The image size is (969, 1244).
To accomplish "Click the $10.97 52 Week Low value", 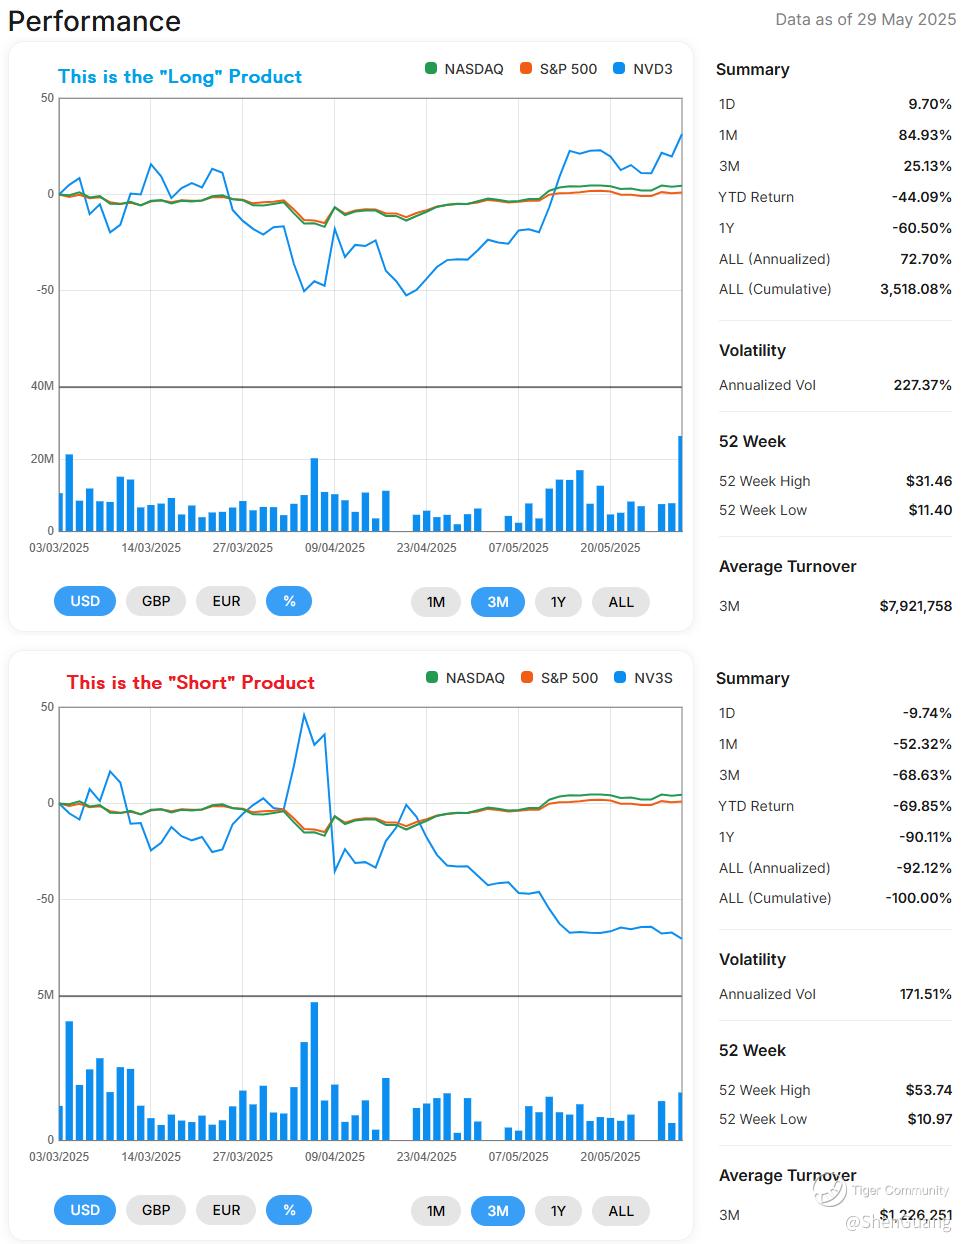I will pos(930,1119).
